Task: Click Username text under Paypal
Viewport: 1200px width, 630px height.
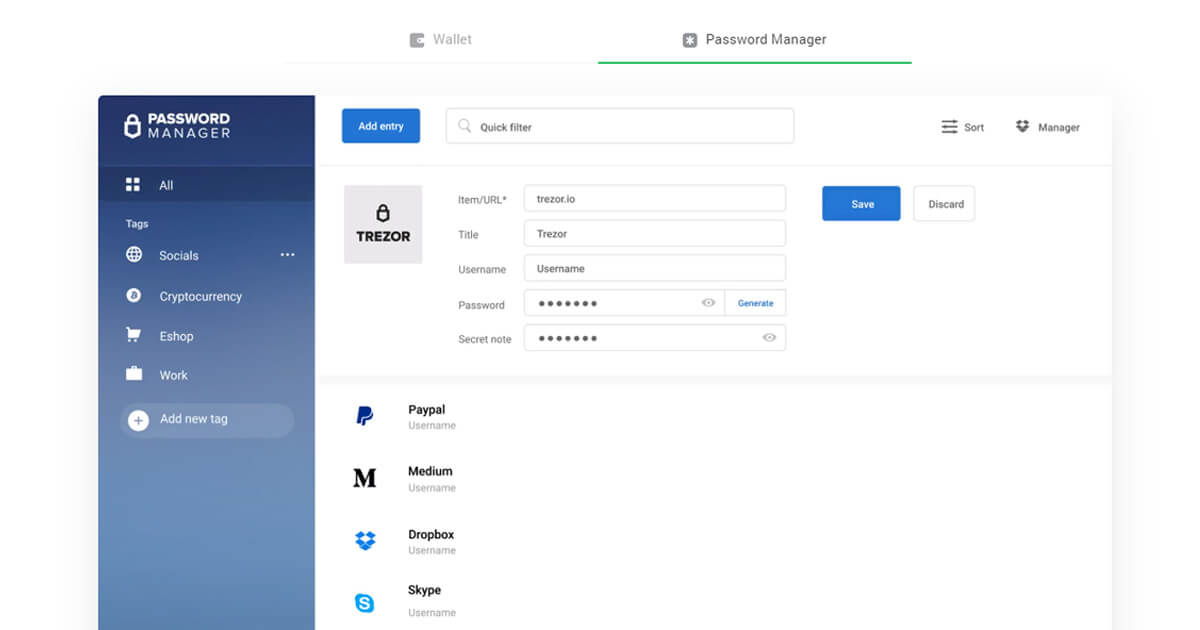Action: tap(432, 426)
